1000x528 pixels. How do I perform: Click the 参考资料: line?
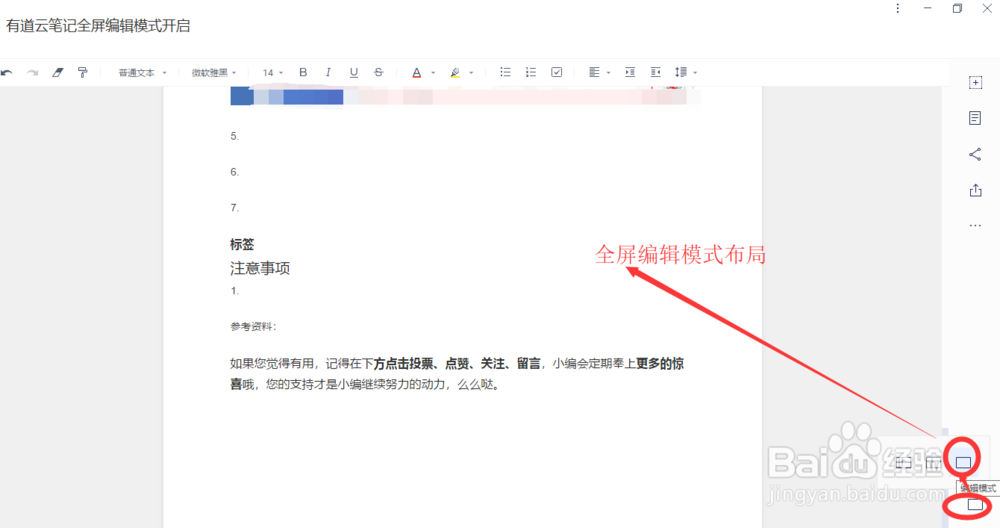coord(253,326)
